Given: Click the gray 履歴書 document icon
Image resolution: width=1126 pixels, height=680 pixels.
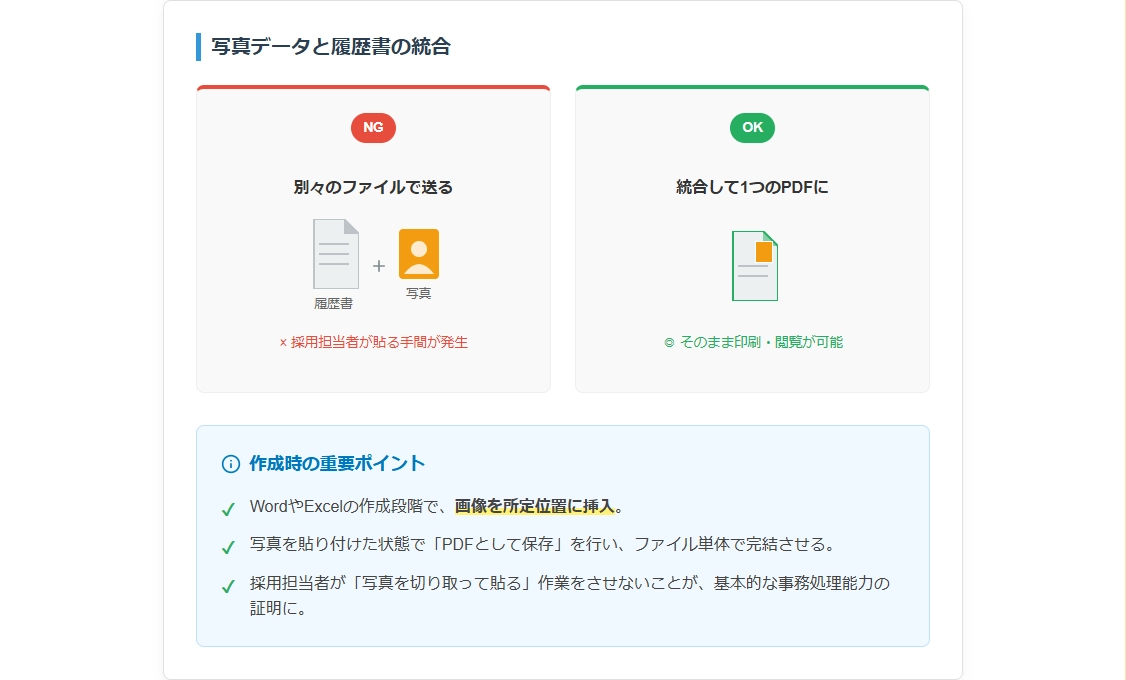Looking at the screenshot, I should pyautogui.click(x=335, y=254).
